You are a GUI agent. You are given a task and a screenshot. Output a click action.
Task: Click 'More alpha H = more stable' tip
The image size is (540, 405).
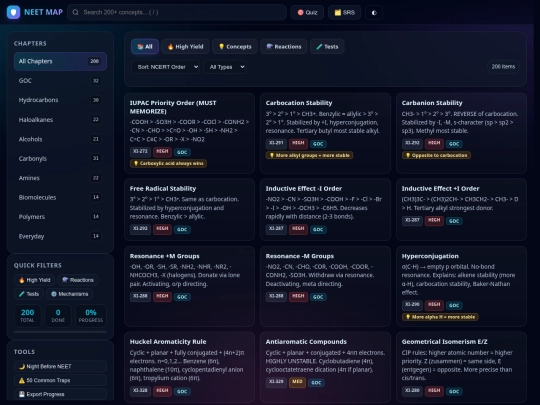coord(440,317)
